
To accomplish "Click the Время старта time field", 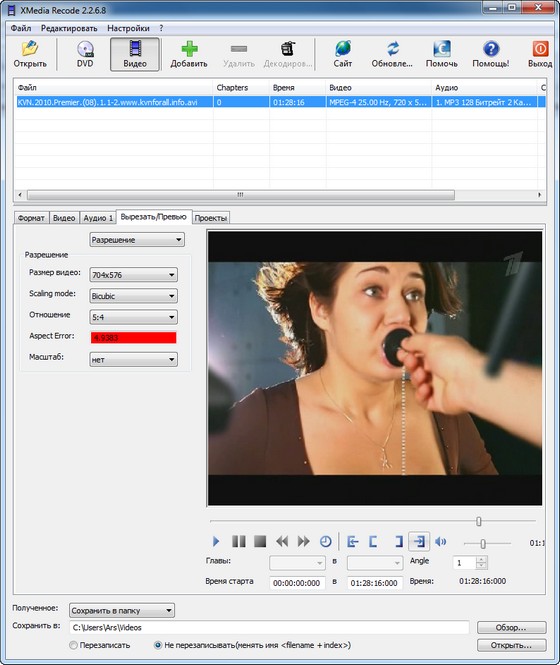I will click(x=297, y=583).
